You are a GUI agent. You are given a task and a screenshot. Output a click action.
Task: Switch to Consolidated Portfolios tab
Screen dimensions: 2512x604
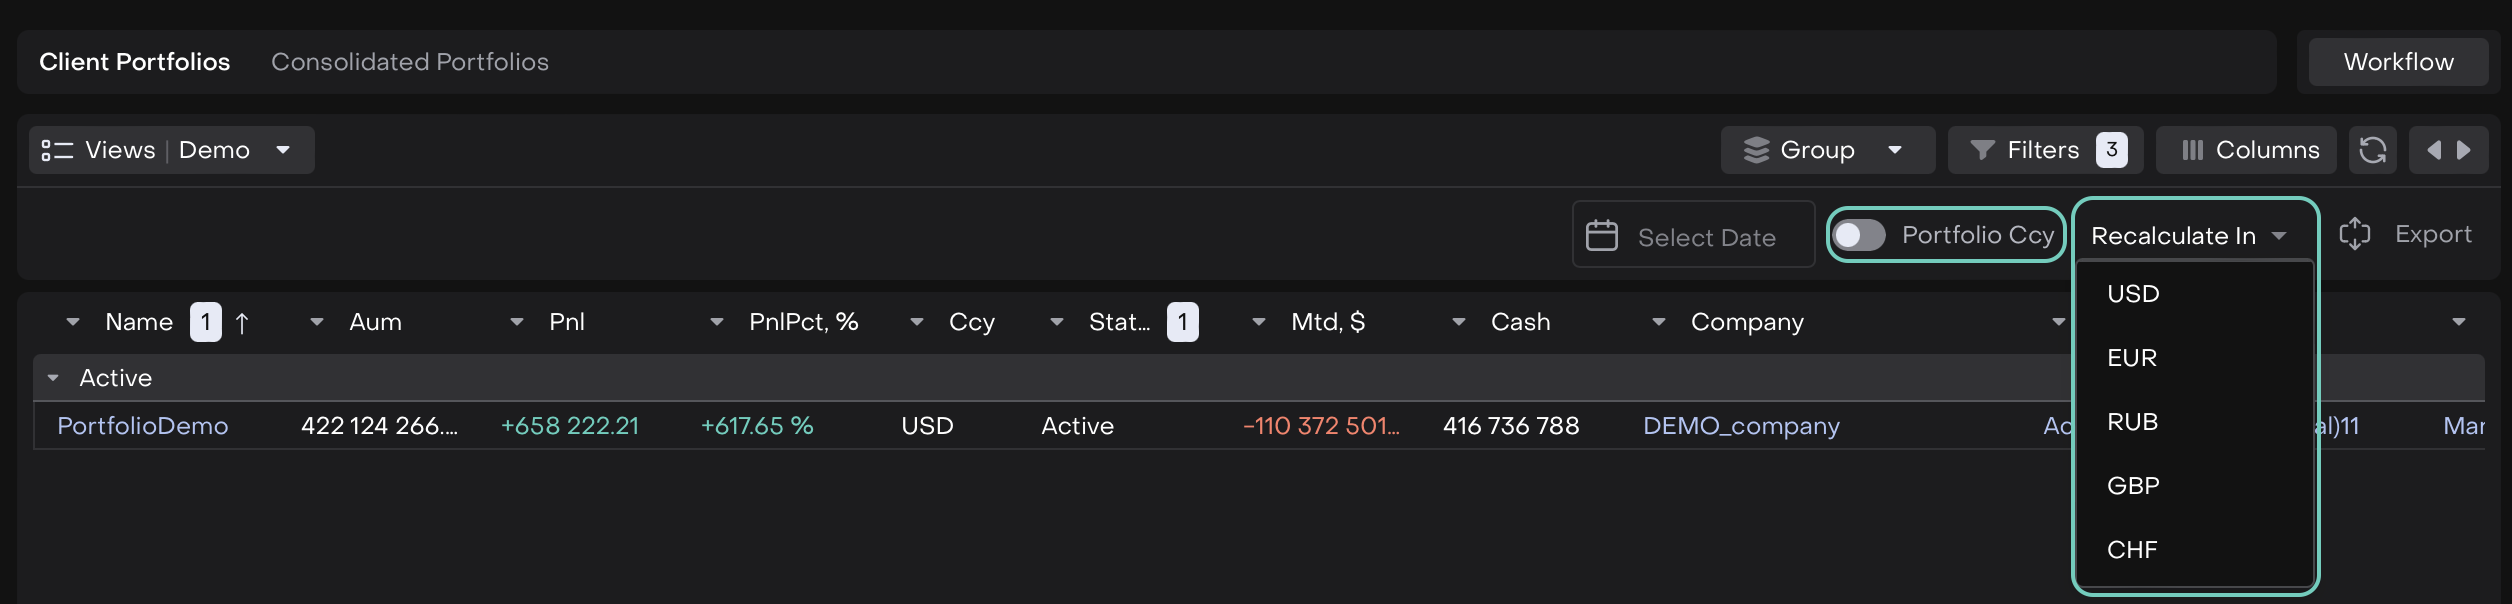410,62
